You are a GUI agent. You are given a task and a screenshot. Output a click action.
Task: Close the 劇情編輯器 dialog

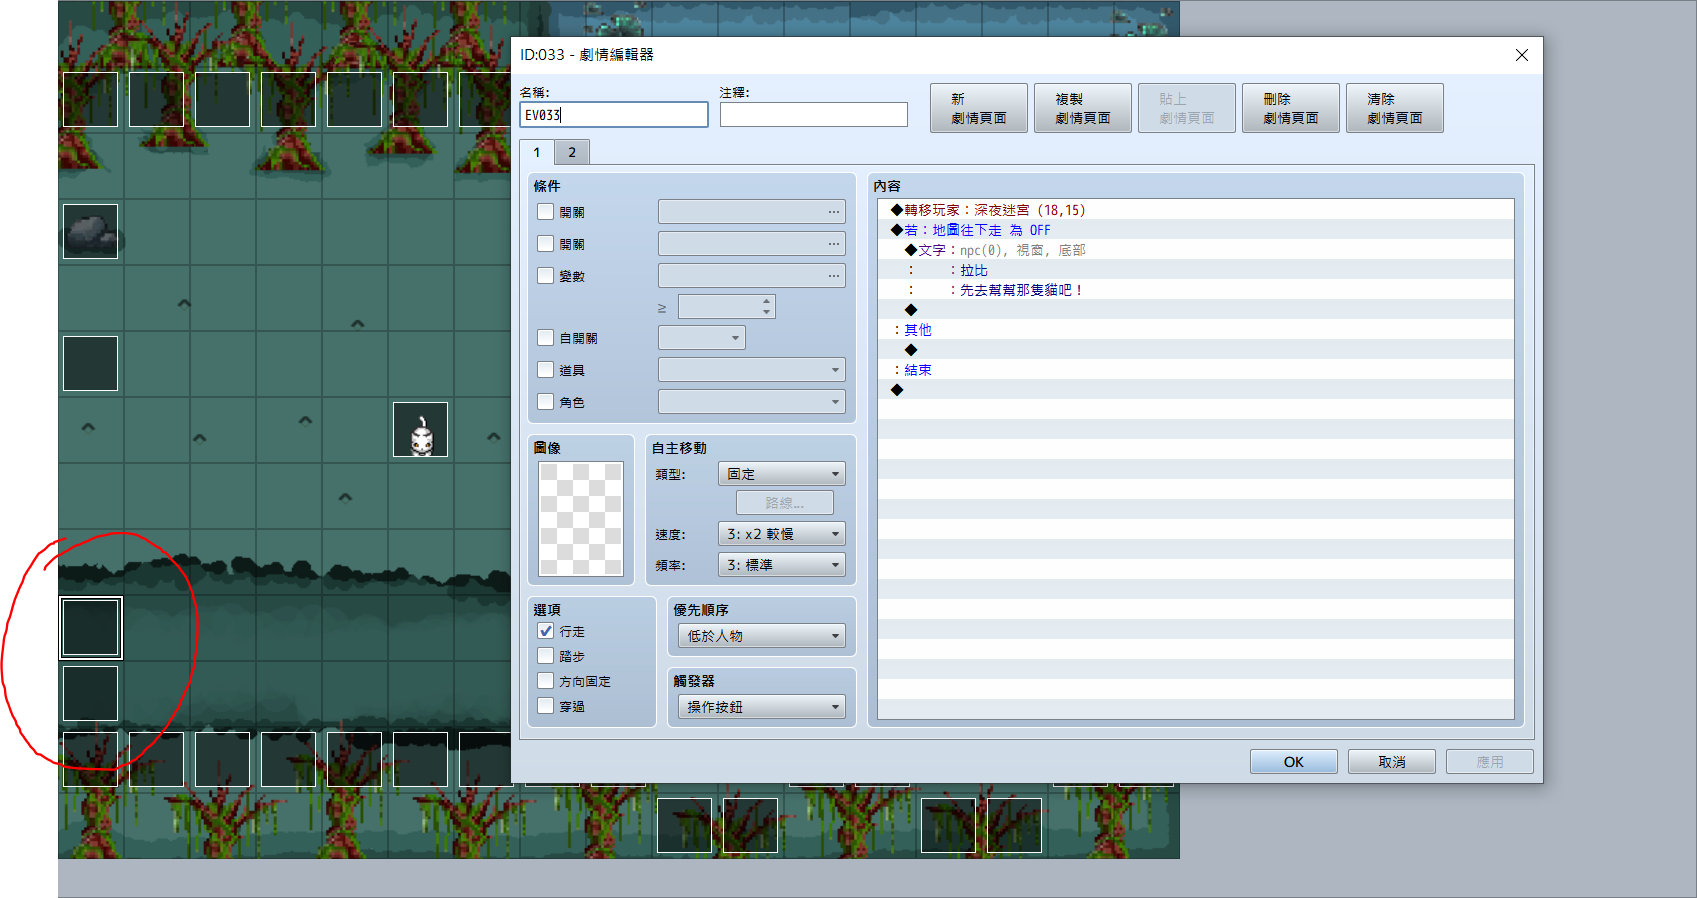pos(1522,55)
